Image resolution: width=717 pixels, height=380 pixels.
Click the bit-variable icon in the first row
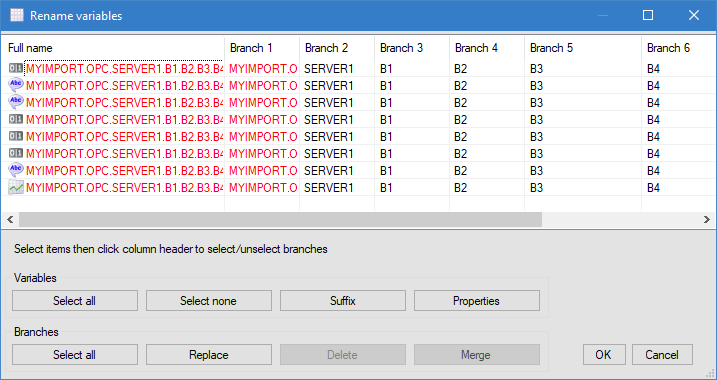coord(16,69)
